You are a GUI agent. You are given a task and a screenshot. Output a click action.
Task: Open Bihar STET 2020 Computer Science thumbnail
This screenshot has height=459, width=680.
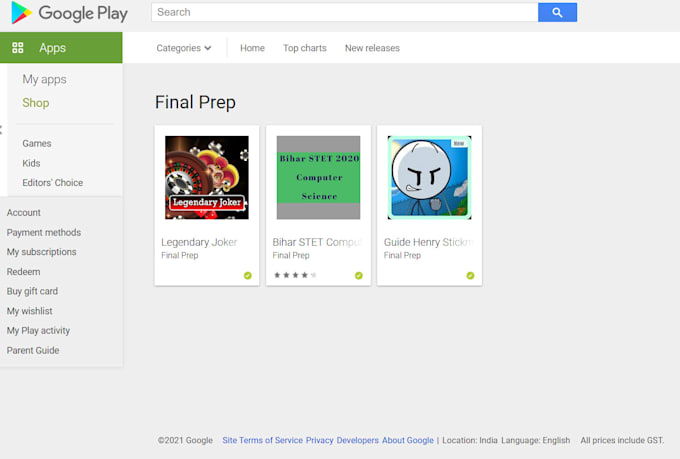[x=318, y=177]
